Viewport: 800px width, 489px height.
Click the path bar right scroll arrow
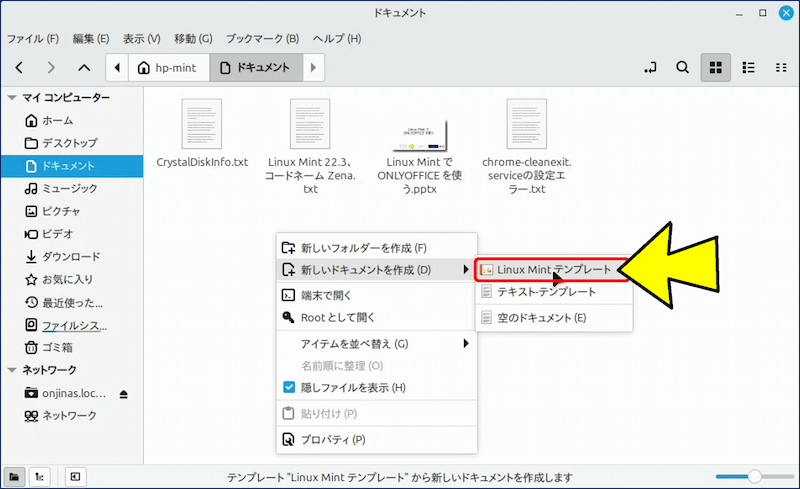(x=313, y=67)
